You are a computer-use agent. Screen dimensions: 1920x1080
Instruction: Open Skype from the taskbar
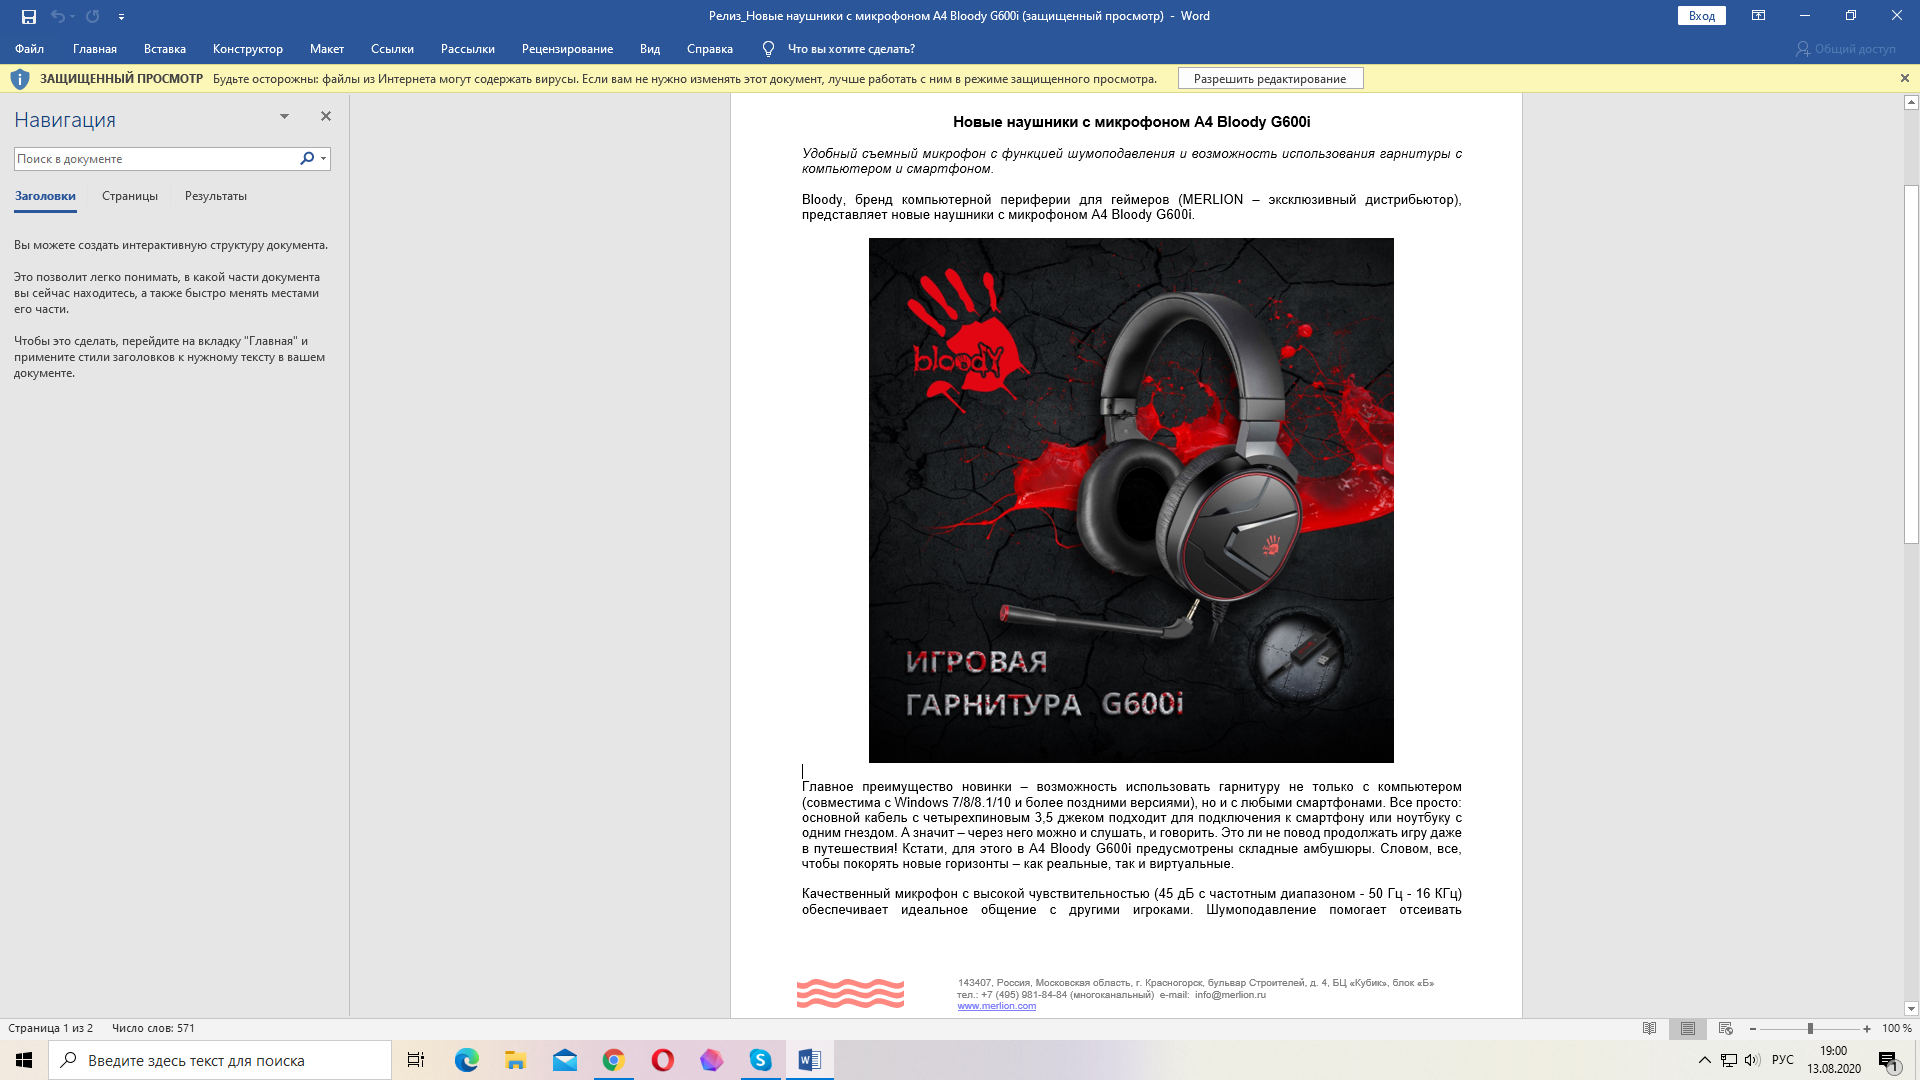pyautogui.click(x=760, y=1060)
